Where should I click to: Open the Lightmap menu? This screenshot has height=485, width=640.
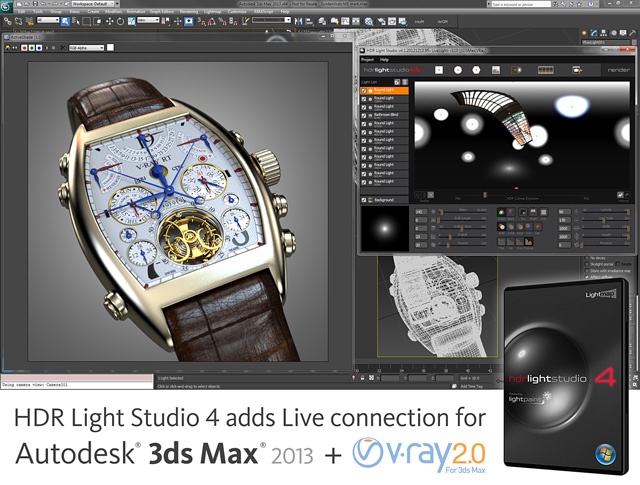(x=212, y=12)
